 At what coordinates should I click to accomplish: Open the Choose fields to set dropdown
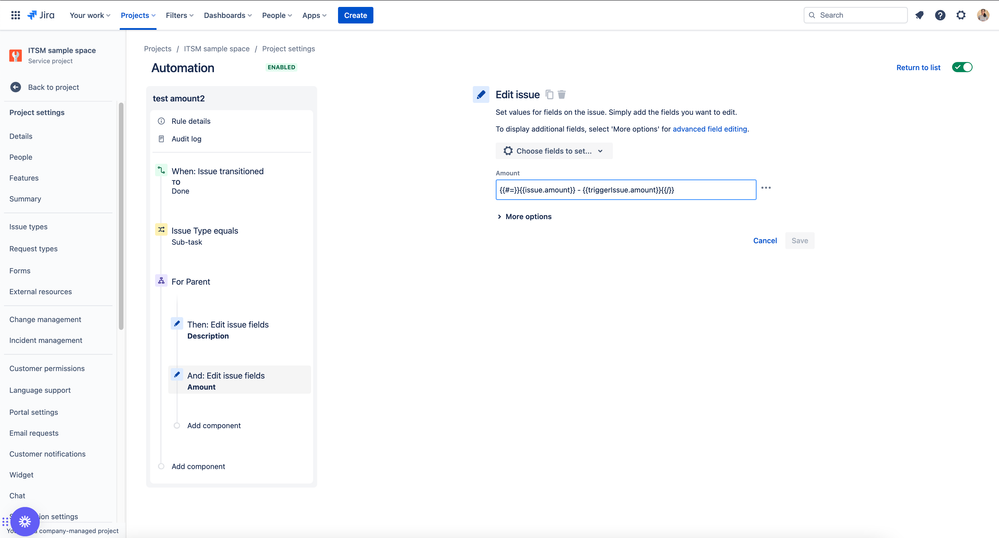click(x=554, y=151)
